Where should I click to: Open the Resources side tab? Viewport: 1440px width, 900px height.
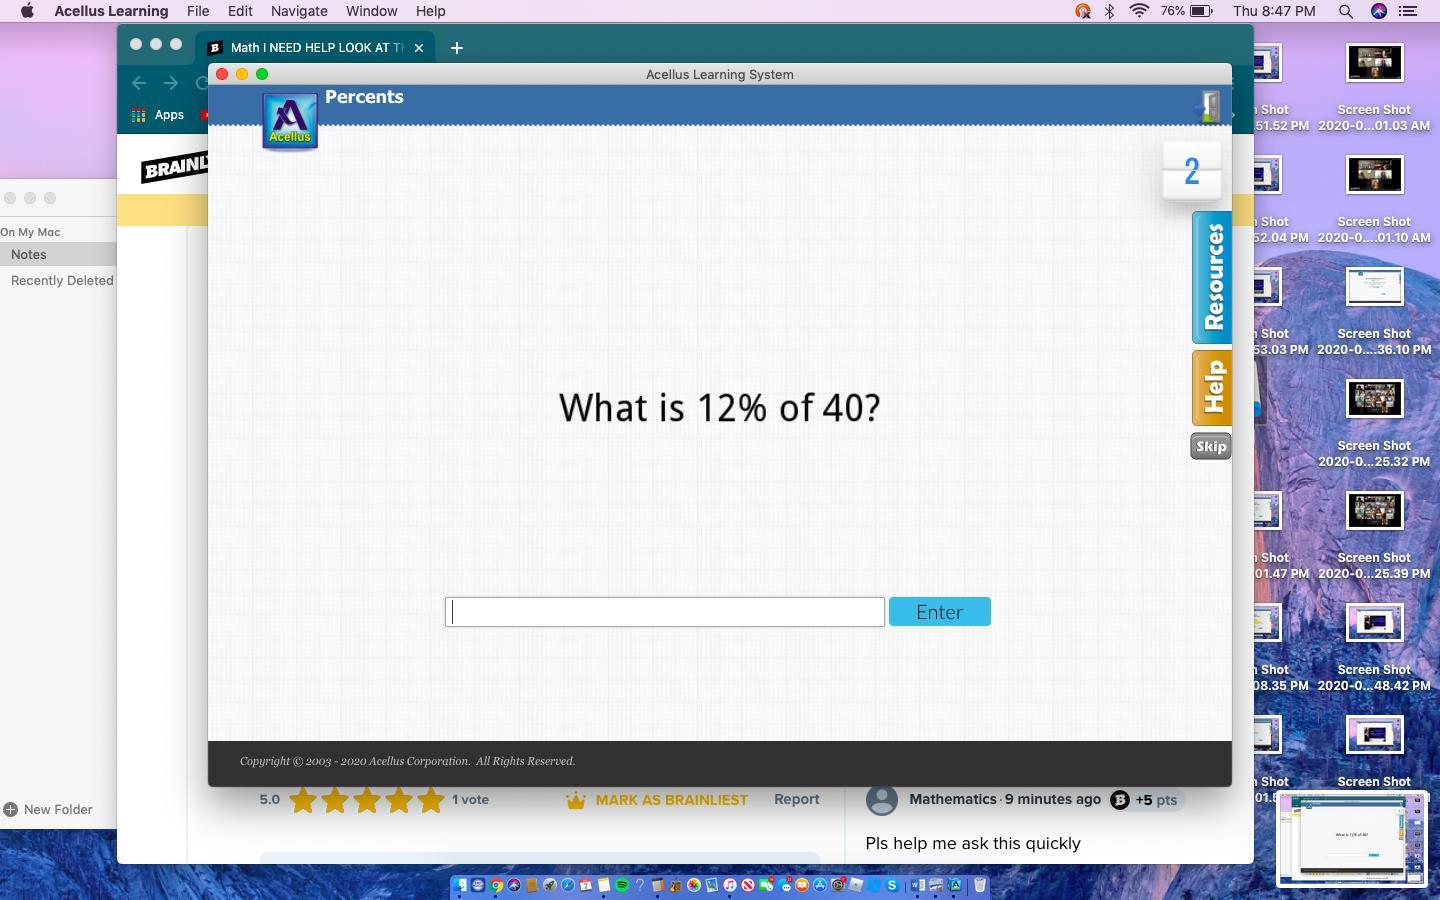1212,277
